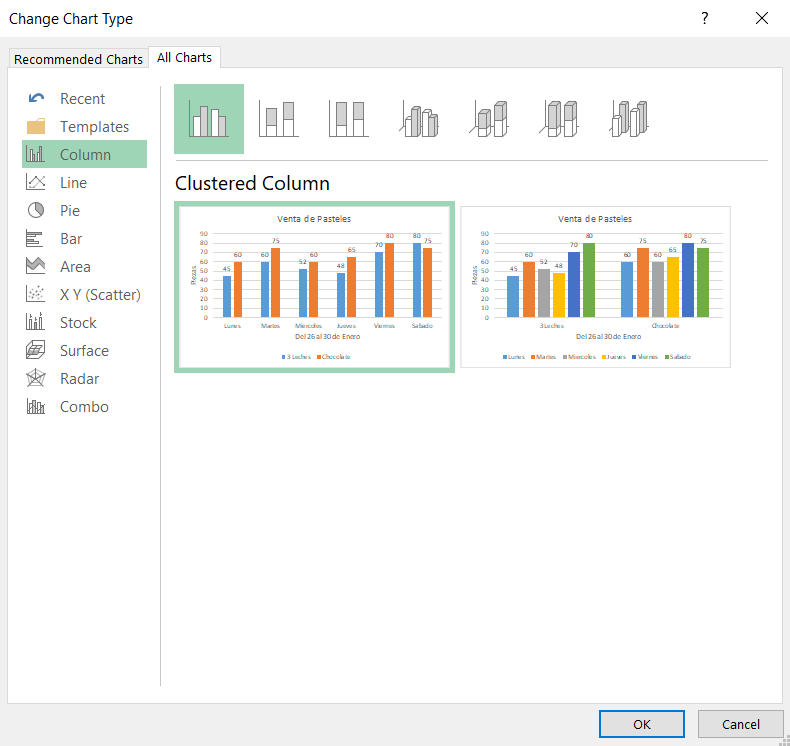Click the Line chart category icon
790x746 pixels.
click(x=35, y=182)
